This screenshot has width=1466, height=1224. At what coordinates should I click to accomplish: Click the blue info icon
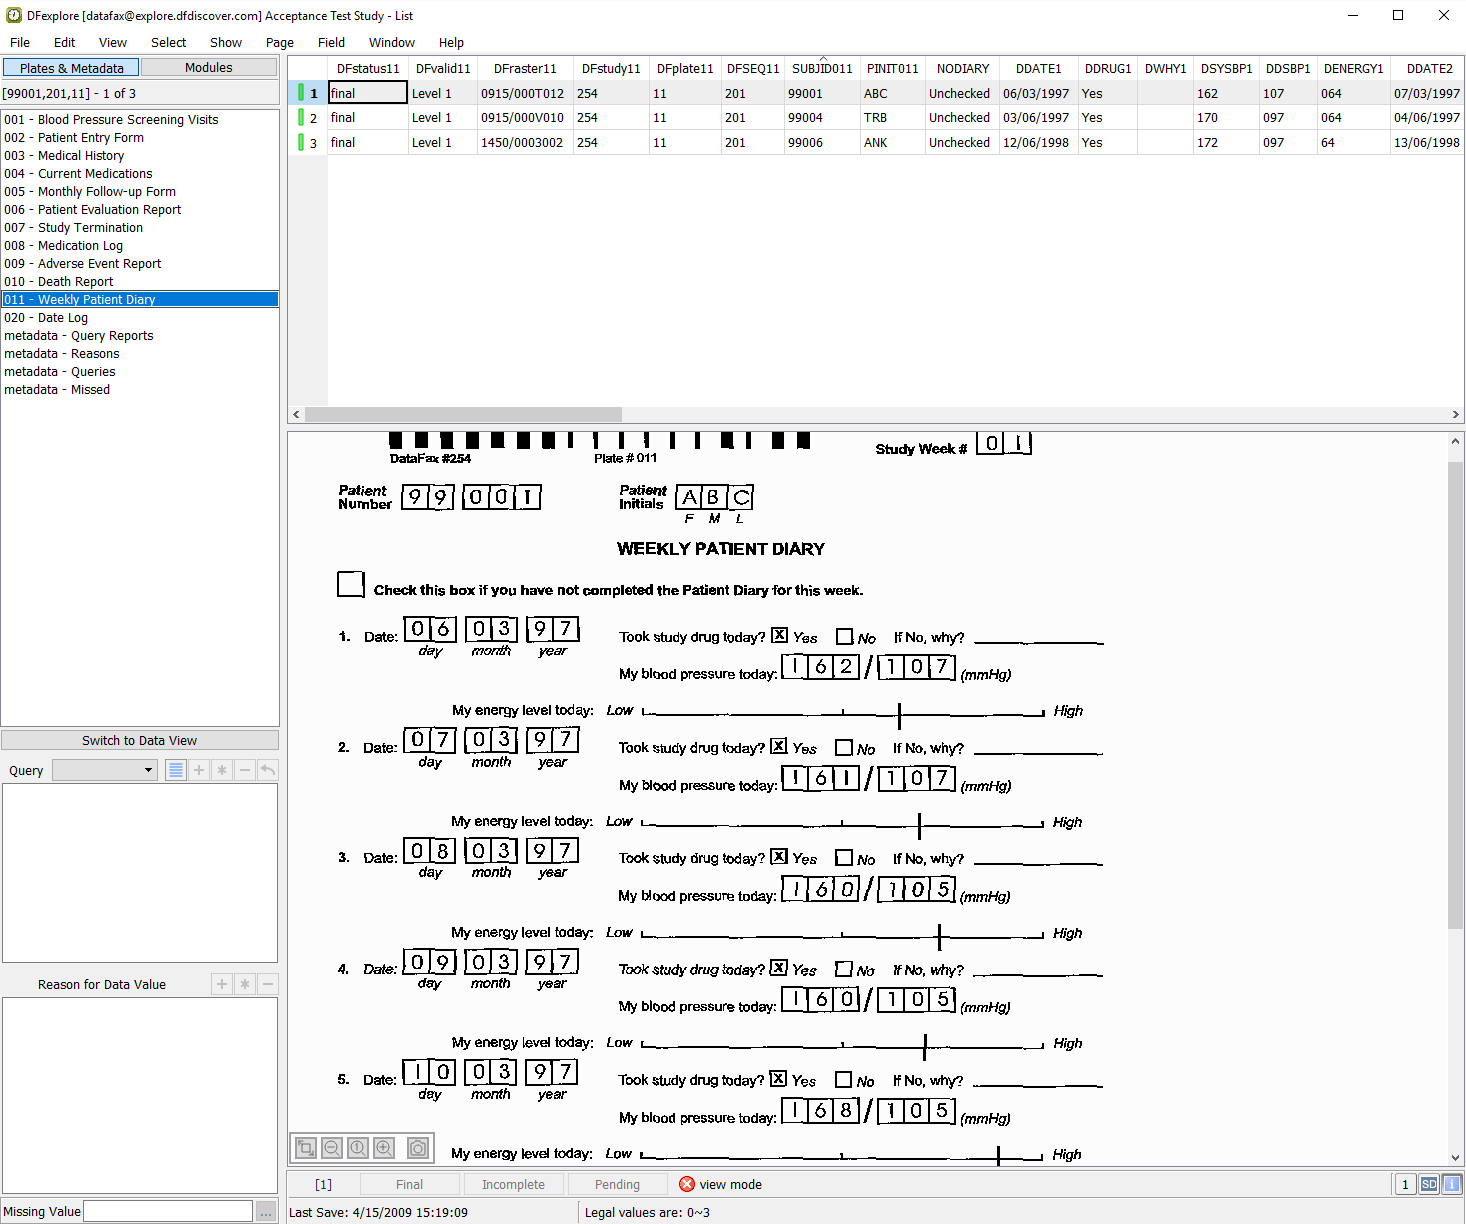(x=1451, y=1185)
